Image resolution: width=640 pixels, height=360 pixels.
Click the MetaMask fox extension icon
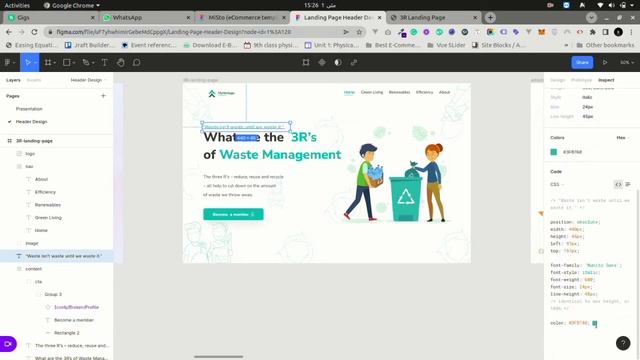click(x=542, y=32)
